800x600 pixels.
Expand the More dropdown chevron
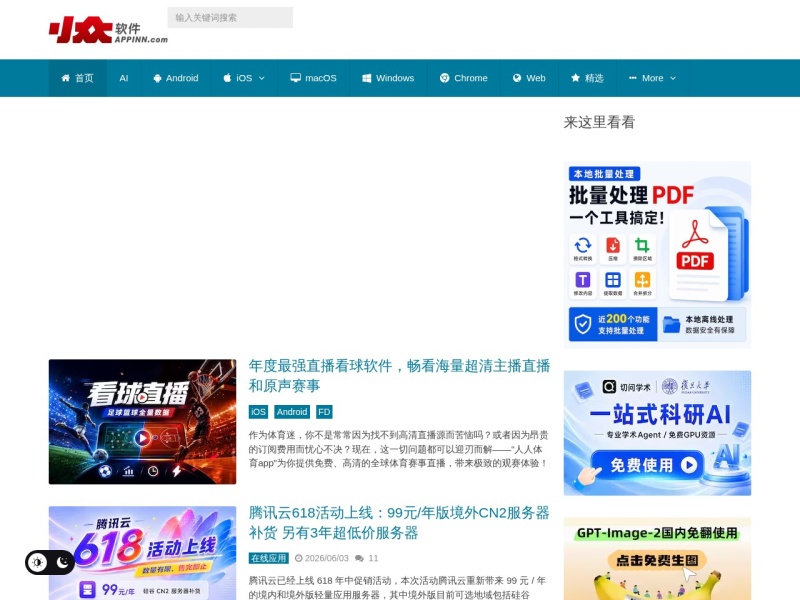coord(673,78)
